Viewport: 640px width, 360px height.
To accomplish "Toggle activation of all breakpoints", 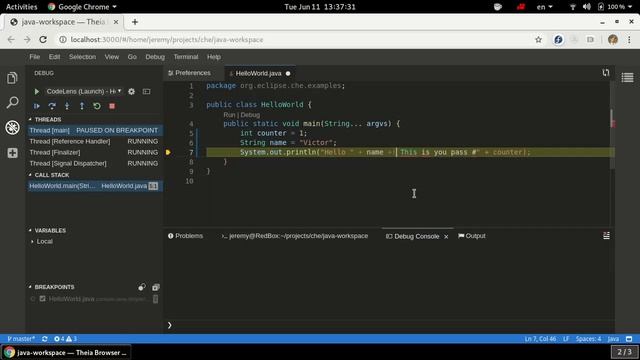I will tap(142, 287).
